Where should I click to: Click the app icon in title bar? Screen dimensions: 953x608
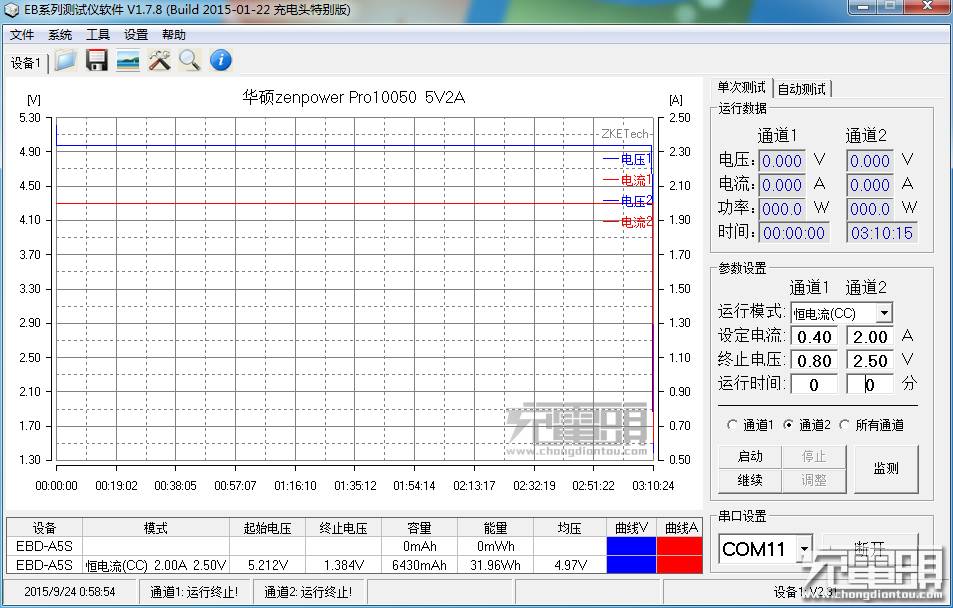[x=11, y=10]
